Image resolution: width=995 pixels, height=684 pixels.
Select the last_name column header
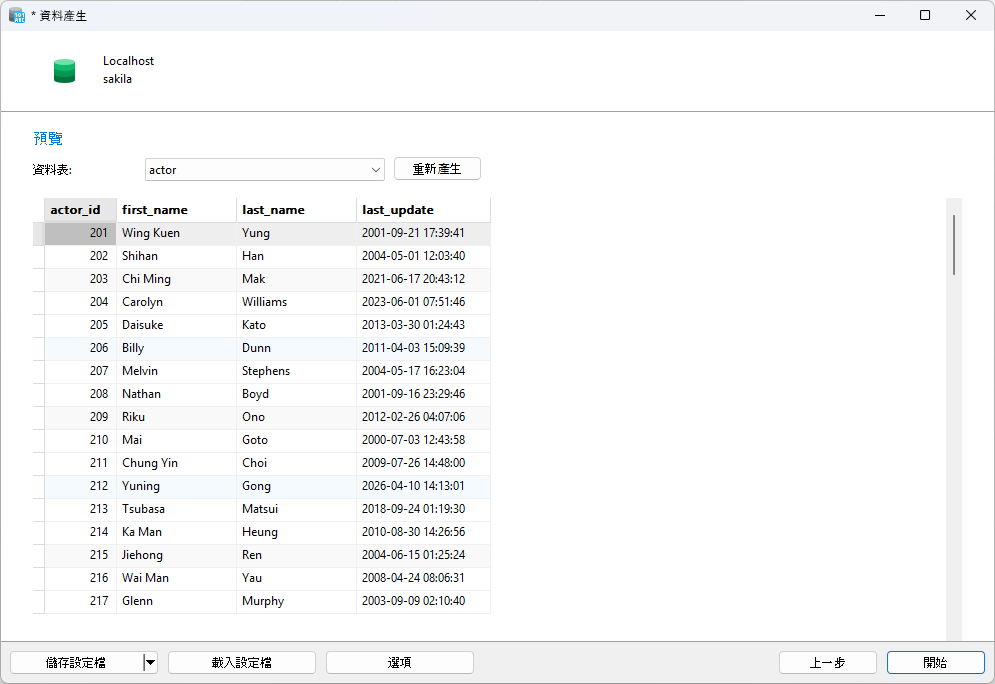296,210
